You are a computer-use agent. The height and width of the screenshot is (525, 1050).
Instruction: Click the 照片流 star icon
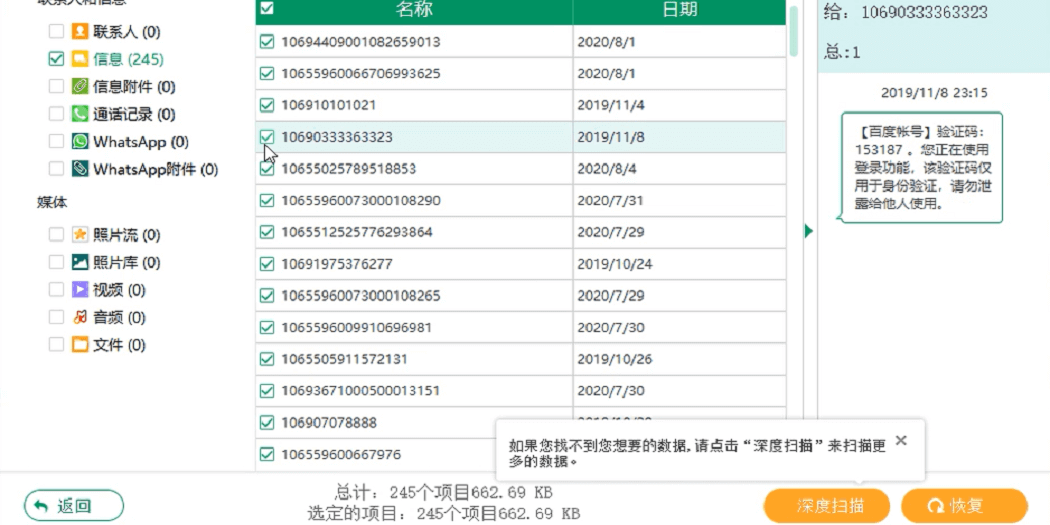pyautogui.click(x=80, y=234)
